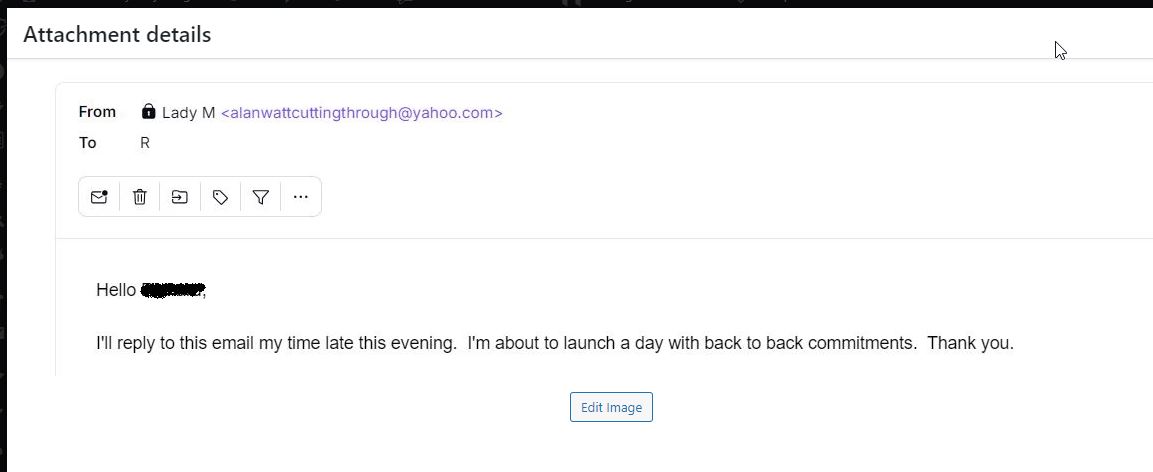
Task: Click the word Hello in the message
Action: [116, 290]
